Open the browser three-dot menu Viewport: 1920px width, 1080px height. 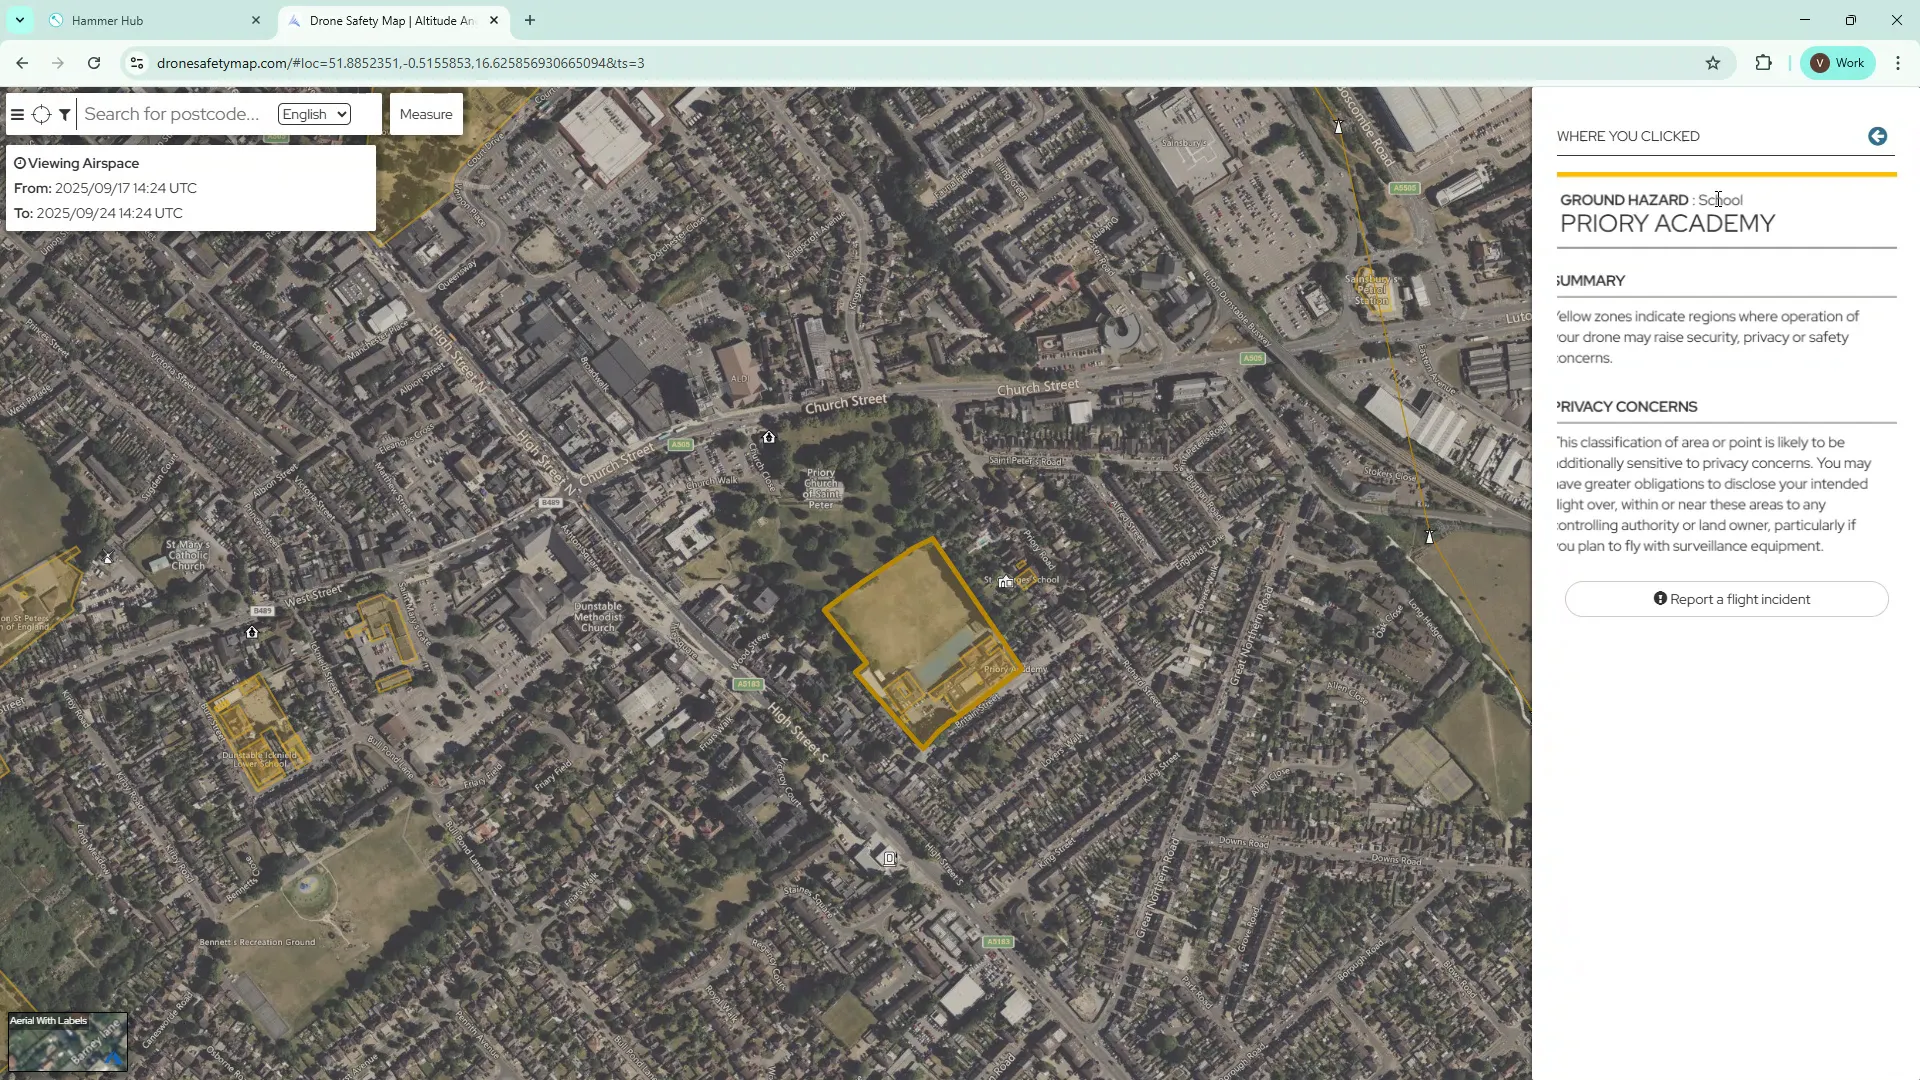click(1897, 62)
